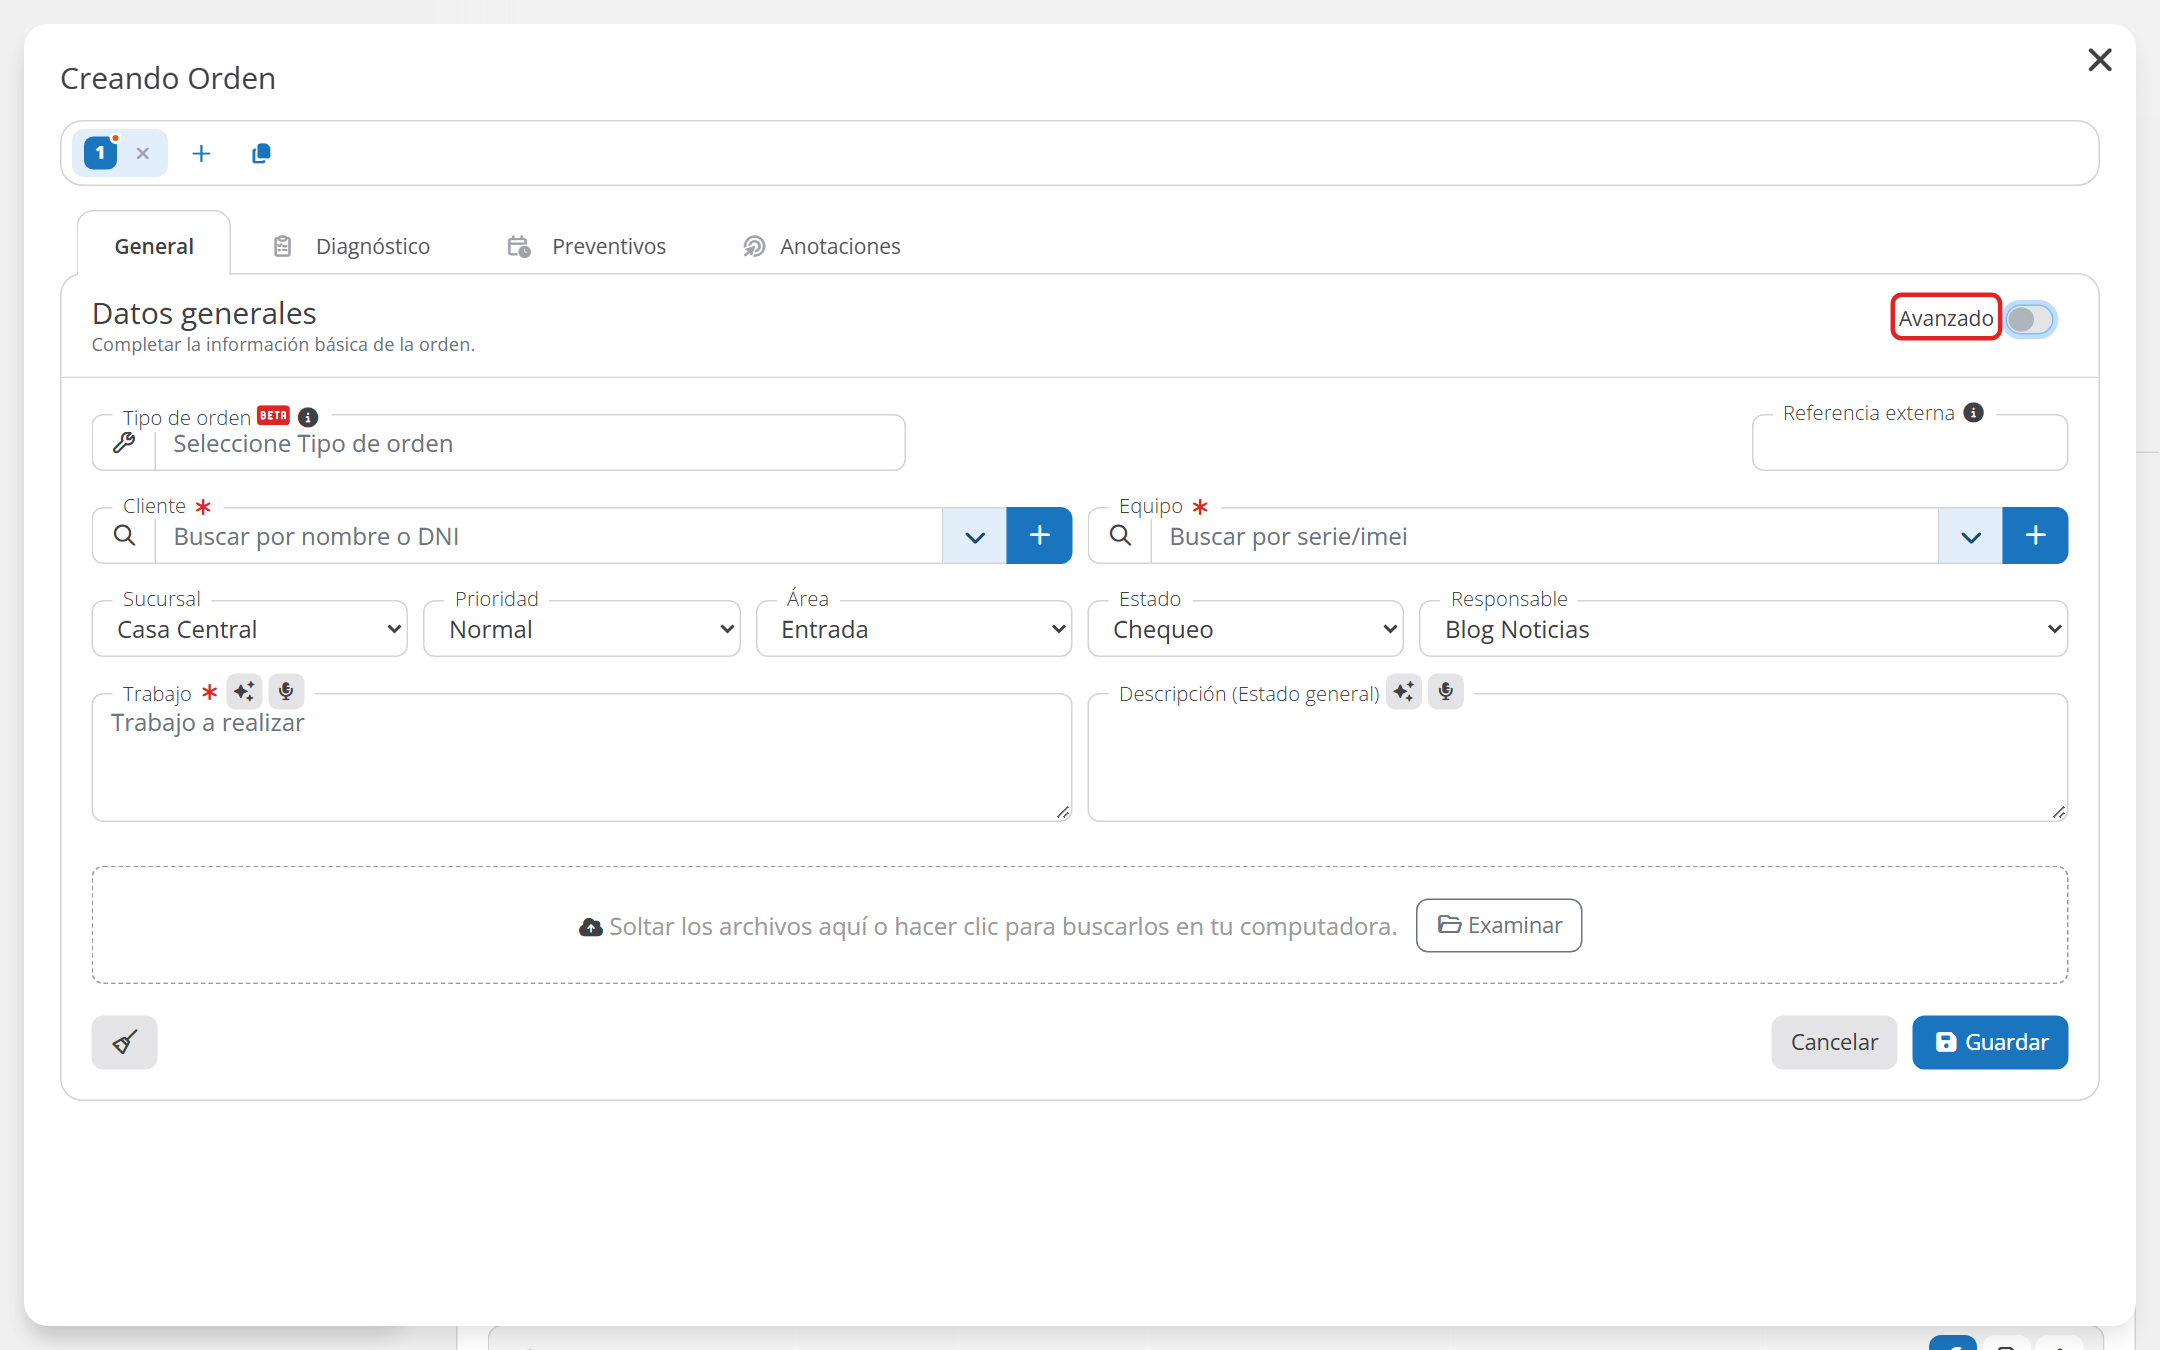The width and height of the screenshot is (2160, 1350).
Task: Click the microphone icon next to Trabajo
Action: click(x=286, y=691)
